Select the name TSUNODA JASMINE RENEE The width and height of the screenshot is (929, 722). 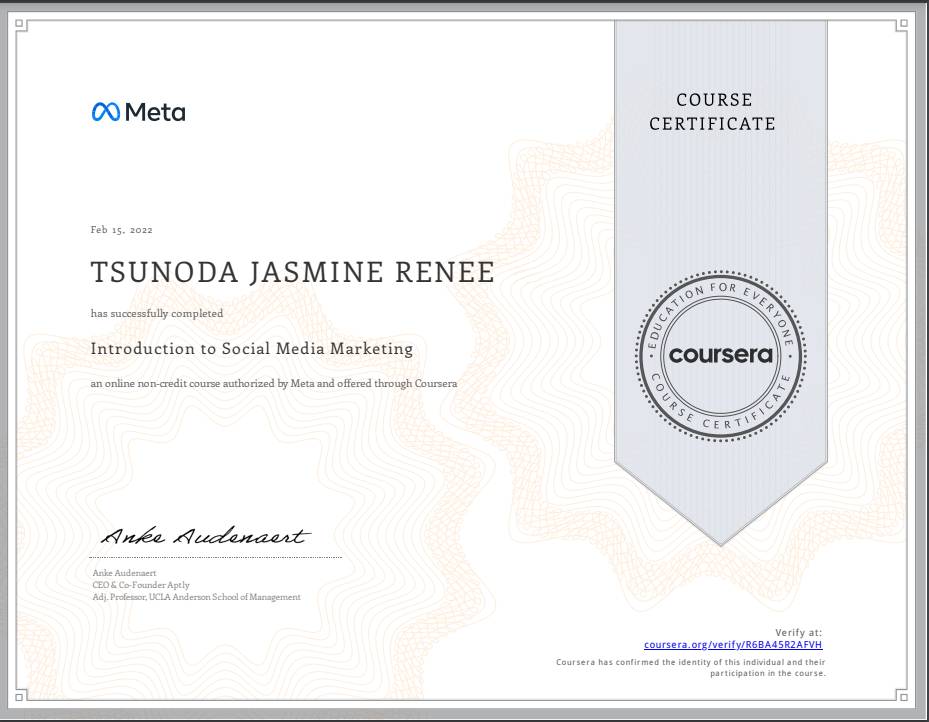coord(293,272)
